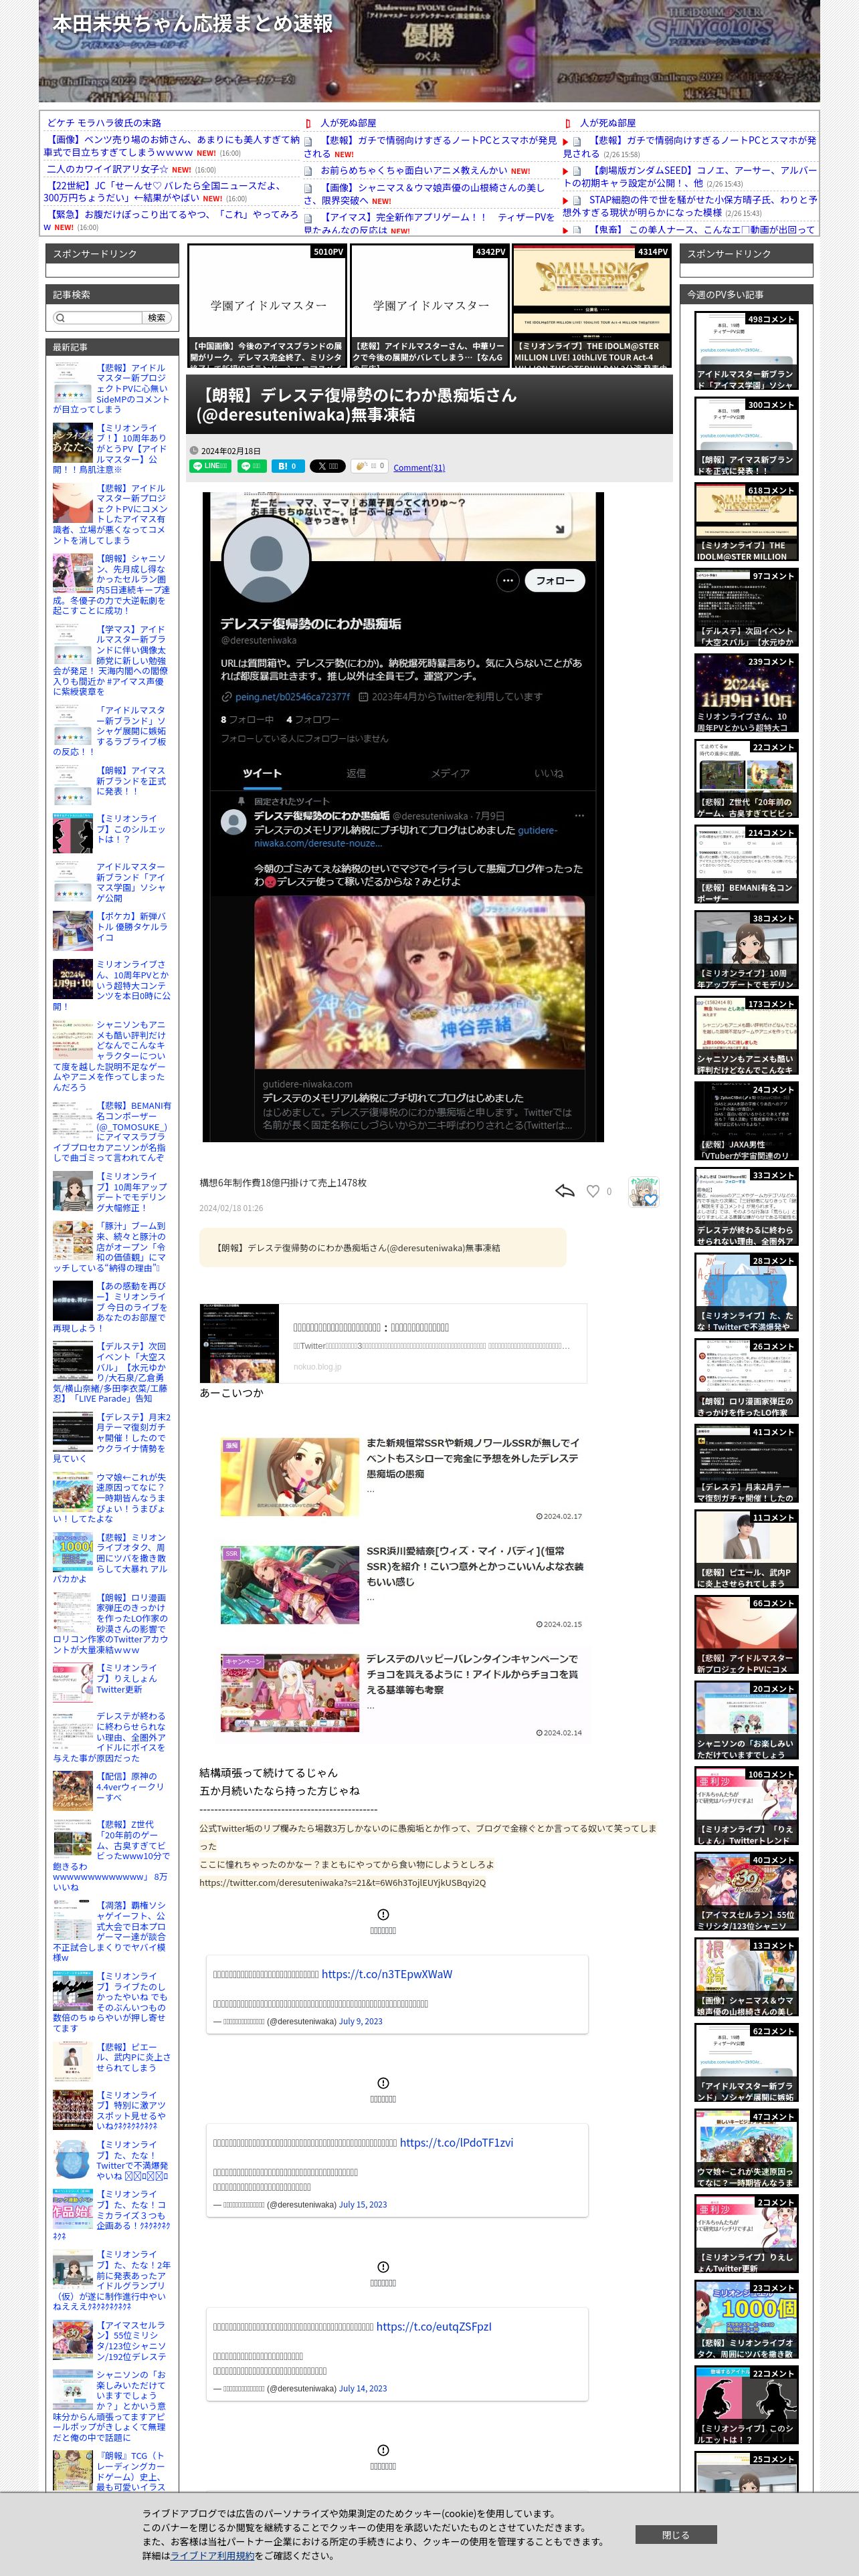
Task: Click the 検索 search button
Action: point(157,318)
